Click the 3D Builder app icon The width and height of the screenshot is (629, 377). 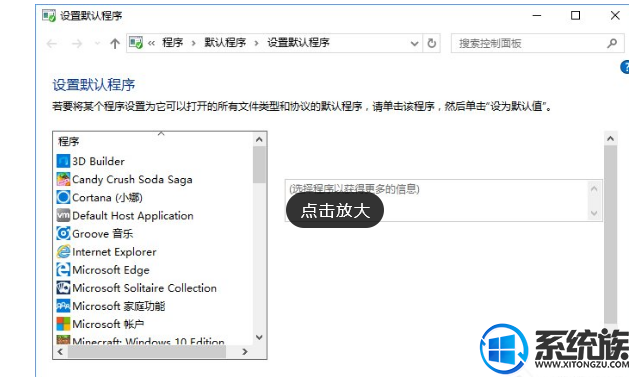(63, 161)
